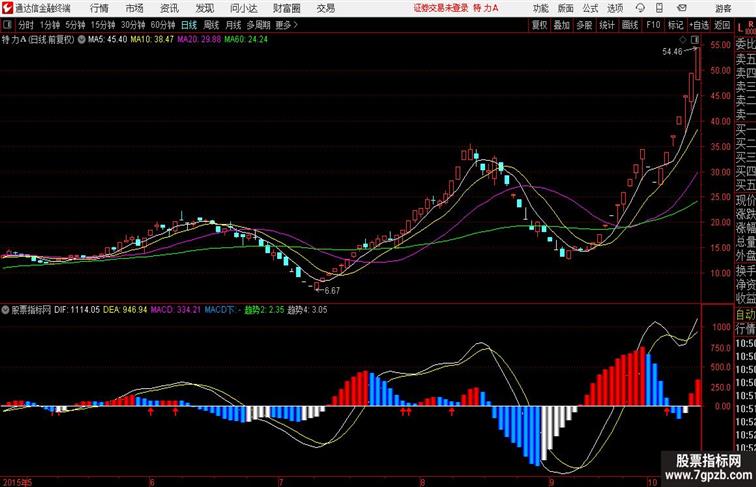Click the MACD下 label

pyautogui.click(x=219, y=310)
